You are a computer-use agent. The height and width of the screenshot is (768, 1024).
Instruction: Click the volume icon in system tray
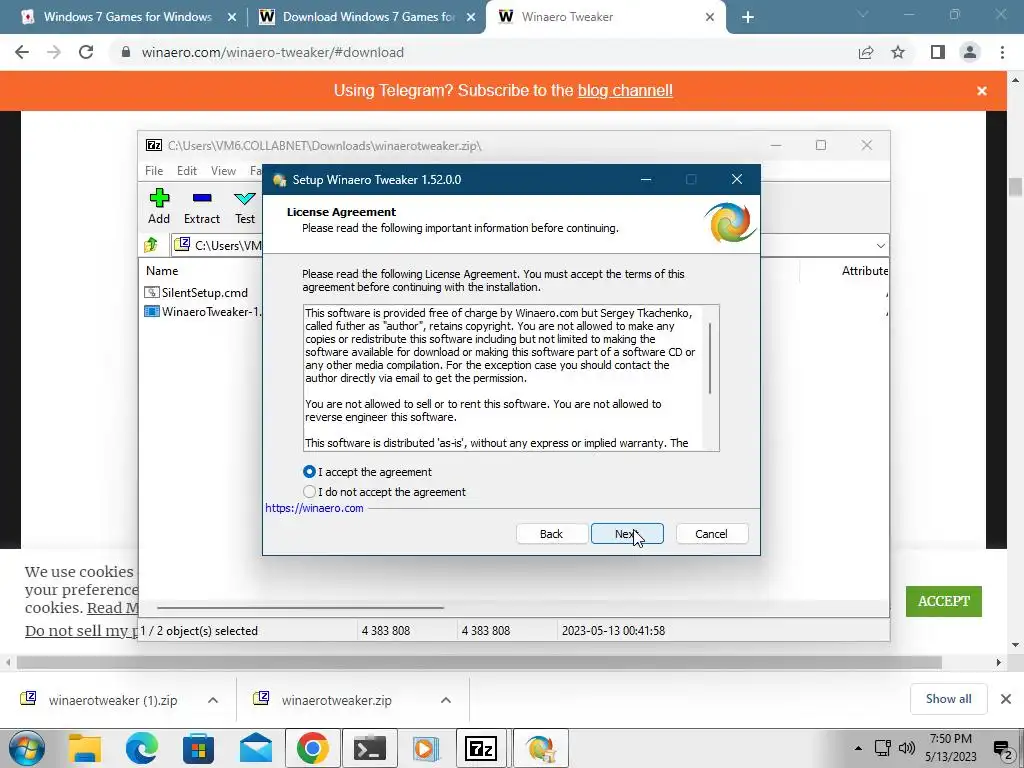click(906, 748)
